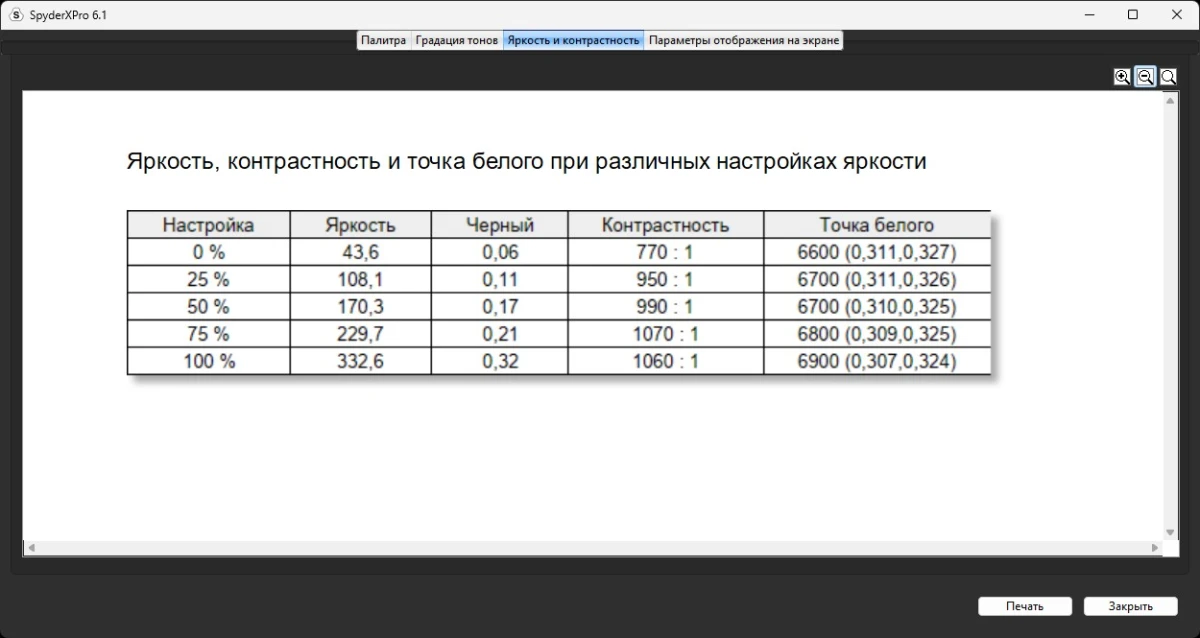Switch to Параметры отображения на экране tab

[x=744, y=40]
